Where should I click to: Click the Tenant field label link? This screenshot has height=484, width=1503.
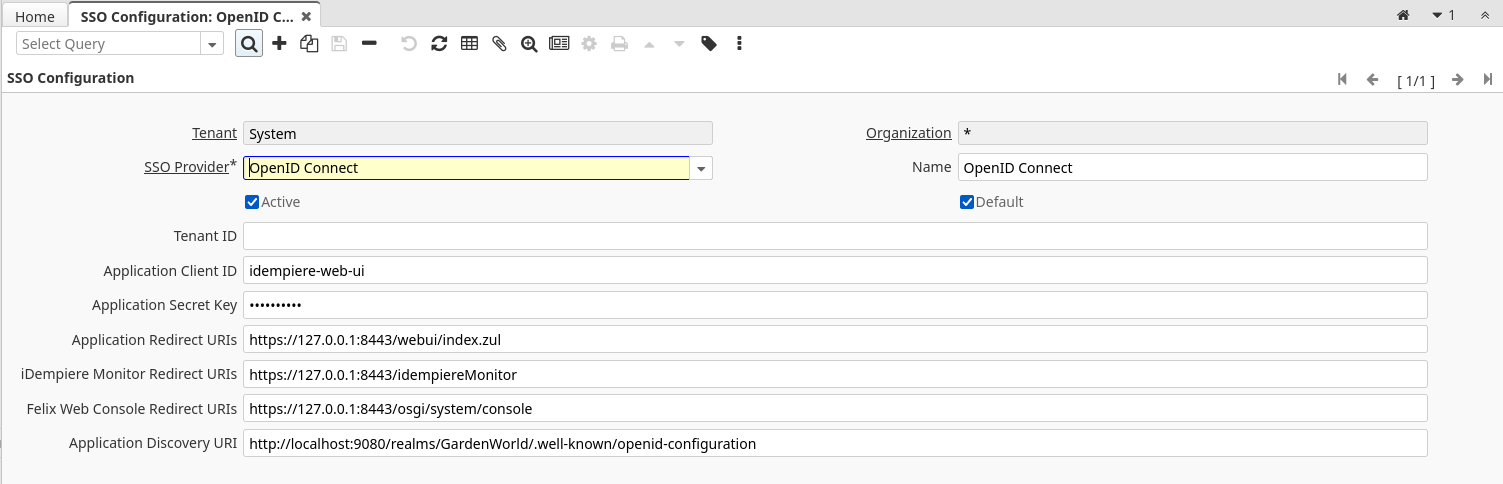pos(214,133)
